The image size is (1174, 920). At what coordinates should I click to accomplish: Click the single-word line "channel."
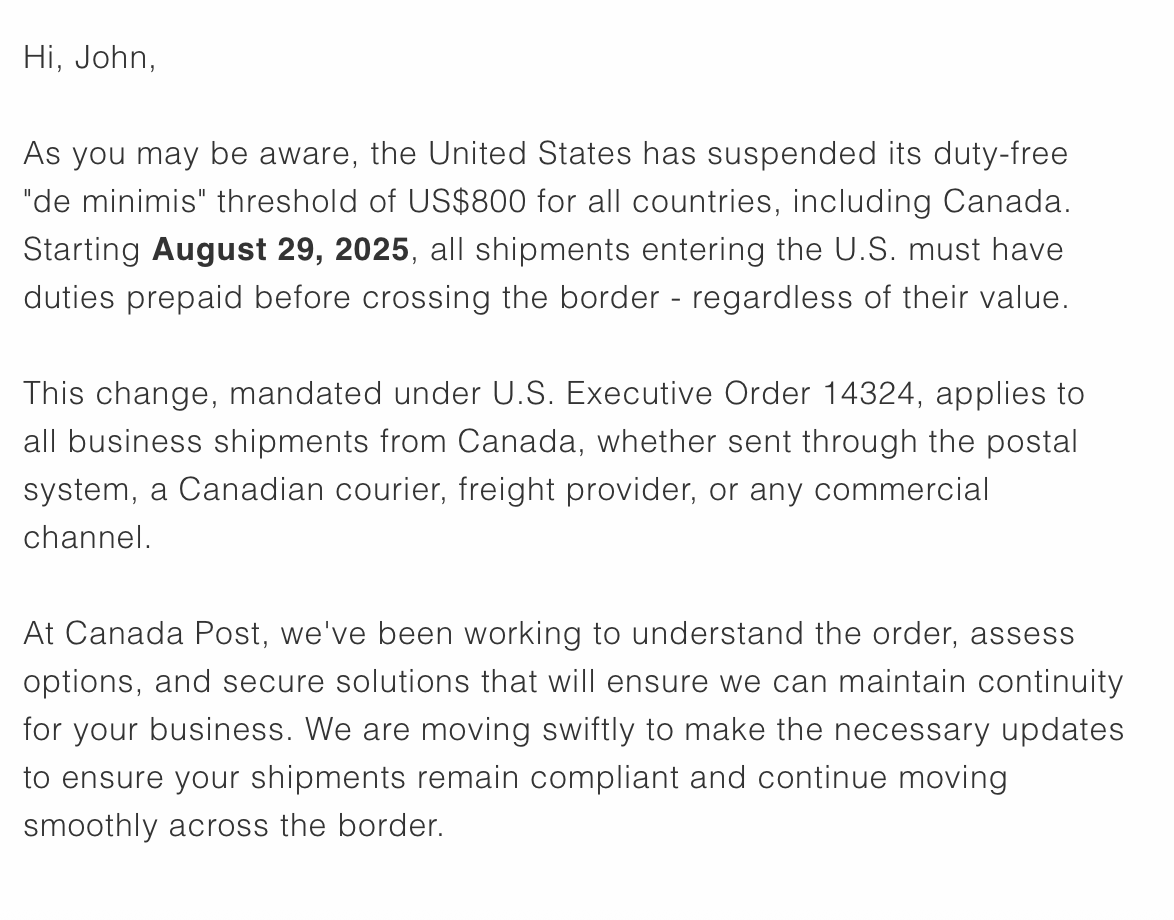click(88, 537)
